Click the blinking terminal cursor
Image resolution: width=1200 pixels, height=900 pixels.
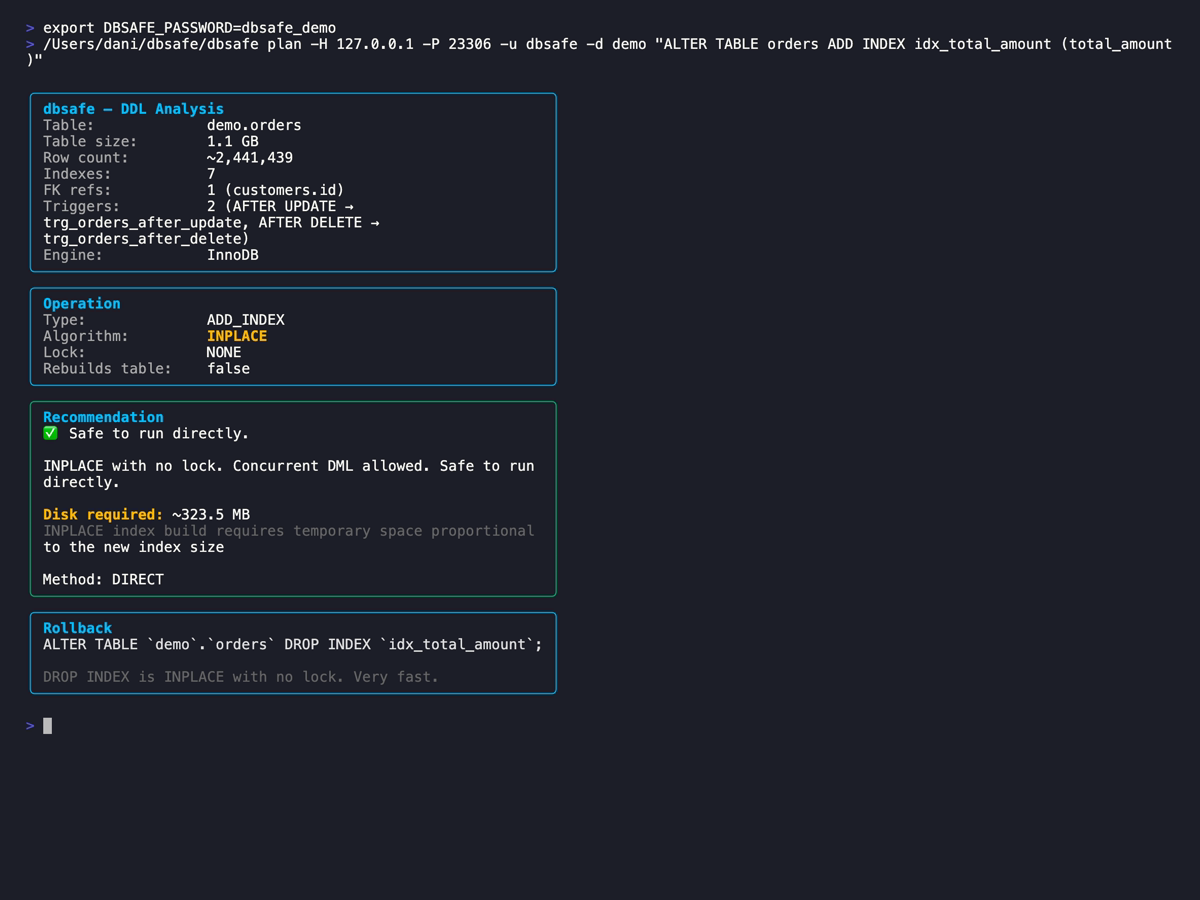click(x=46, y=725)
